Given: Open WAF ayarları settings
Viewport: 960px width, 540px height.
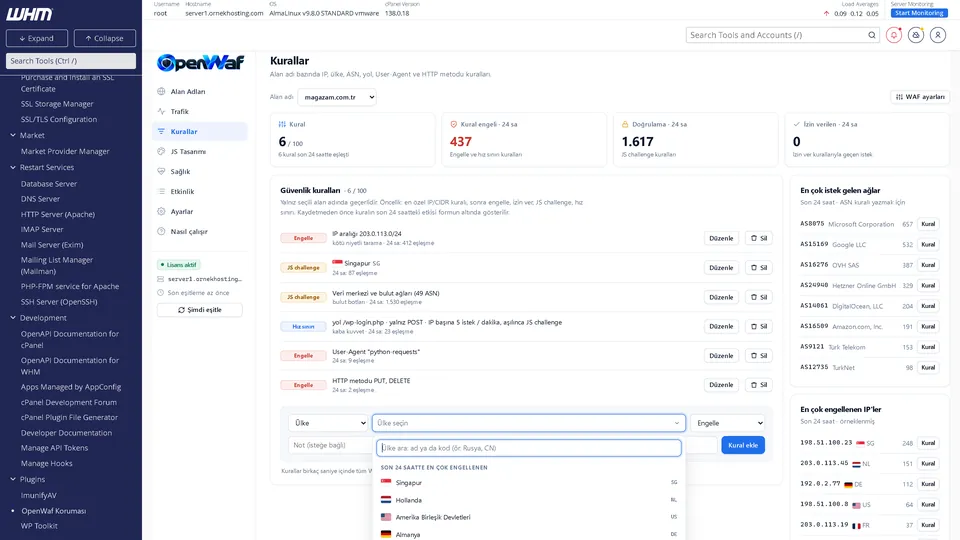Looking at the screenshot, I should pyautogui.click(x=920, y=97).
